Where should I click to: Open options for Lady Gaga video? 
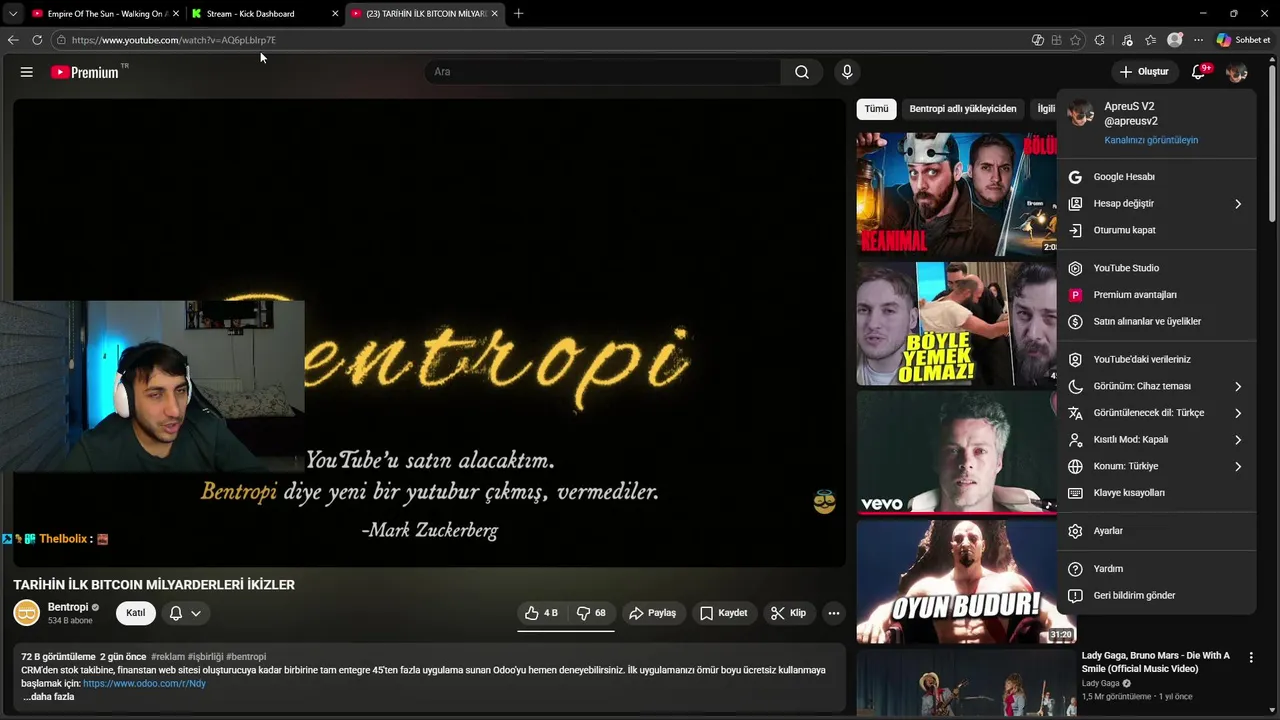pos(1251,657)
